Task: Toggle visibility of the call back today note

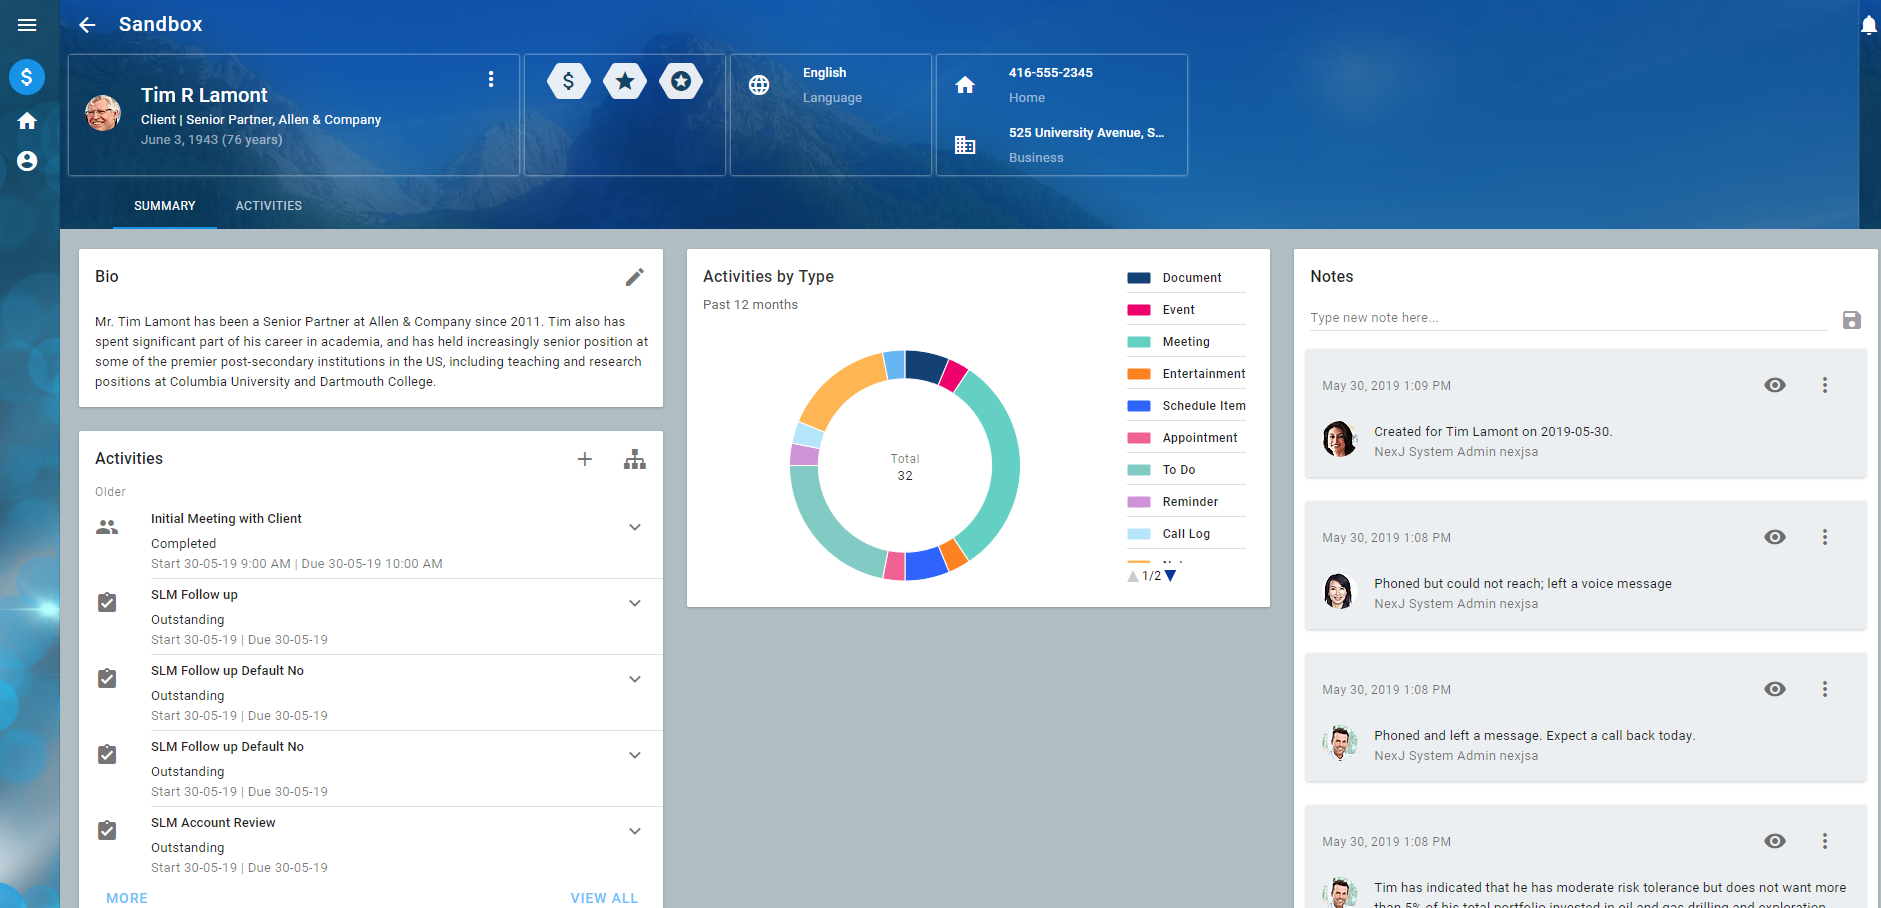Action: click(x=1774, y=689)
